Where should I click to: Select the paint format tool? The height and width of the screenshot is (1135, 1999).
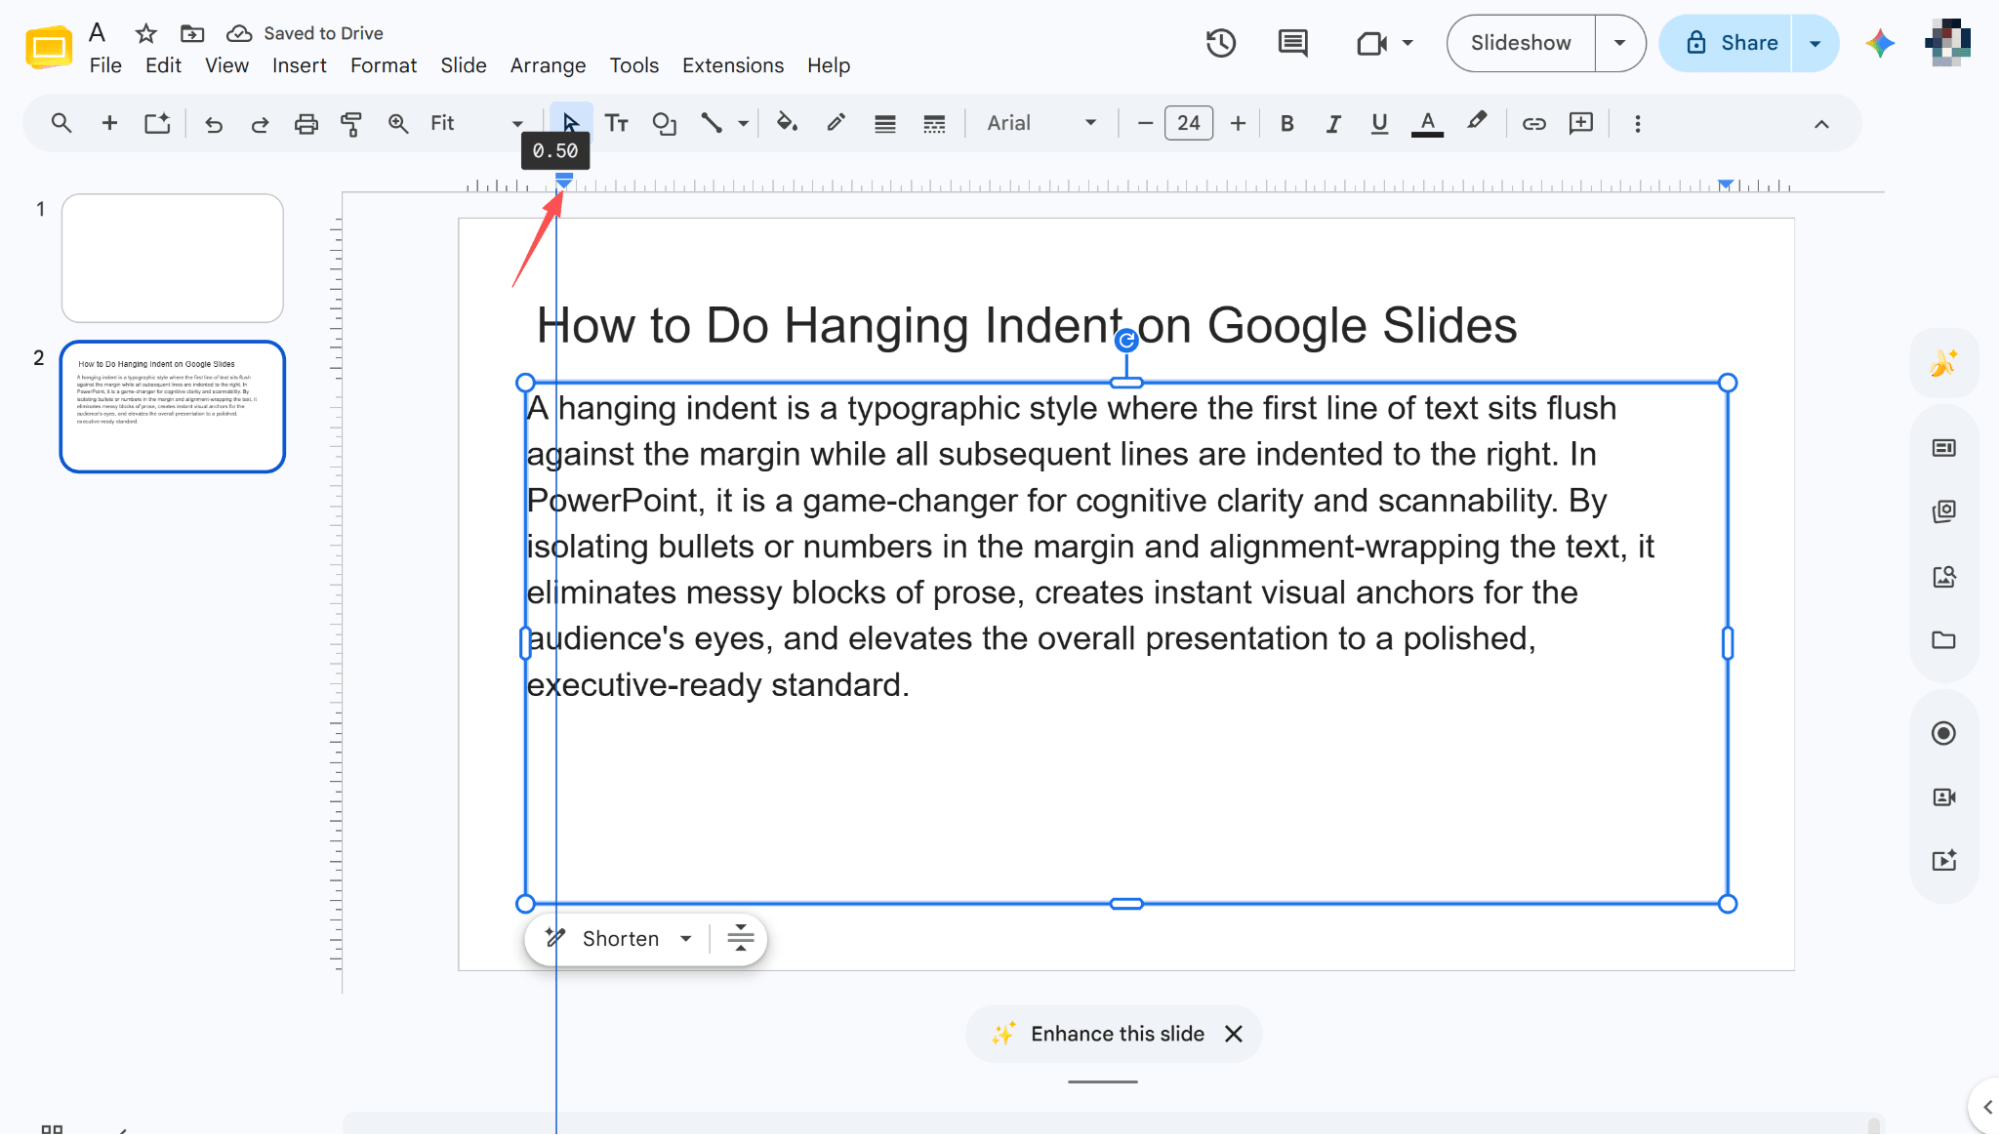coord(351,124)
